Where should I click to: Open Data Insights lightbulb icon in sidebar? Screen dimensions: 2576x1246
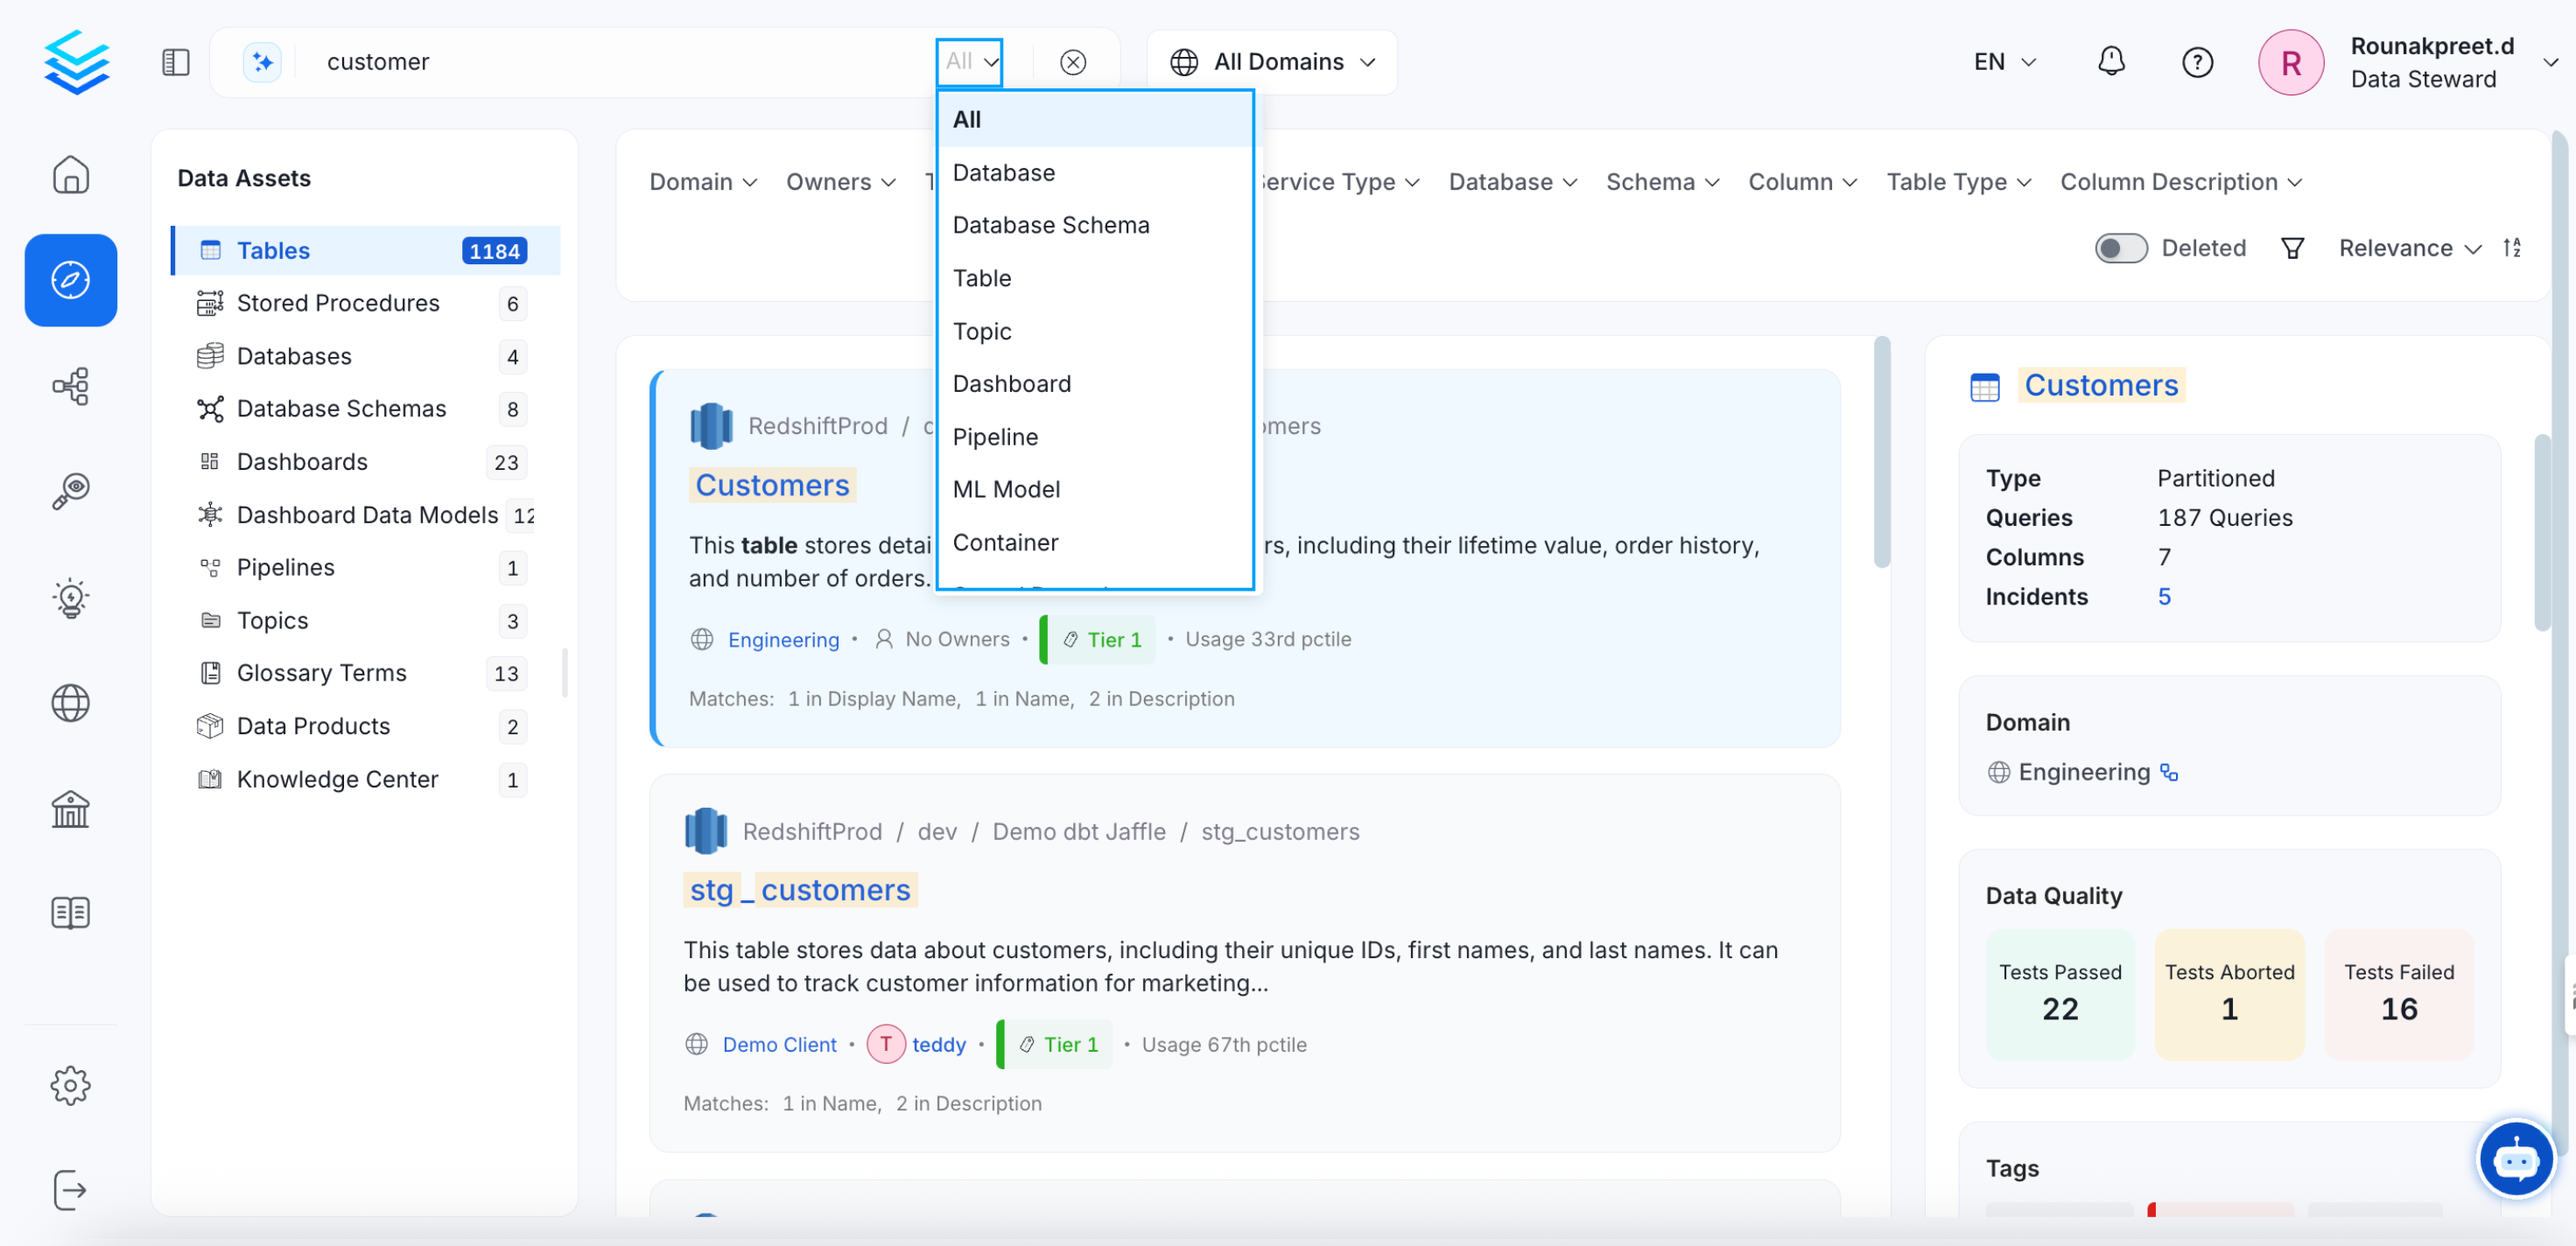[70, 598]
